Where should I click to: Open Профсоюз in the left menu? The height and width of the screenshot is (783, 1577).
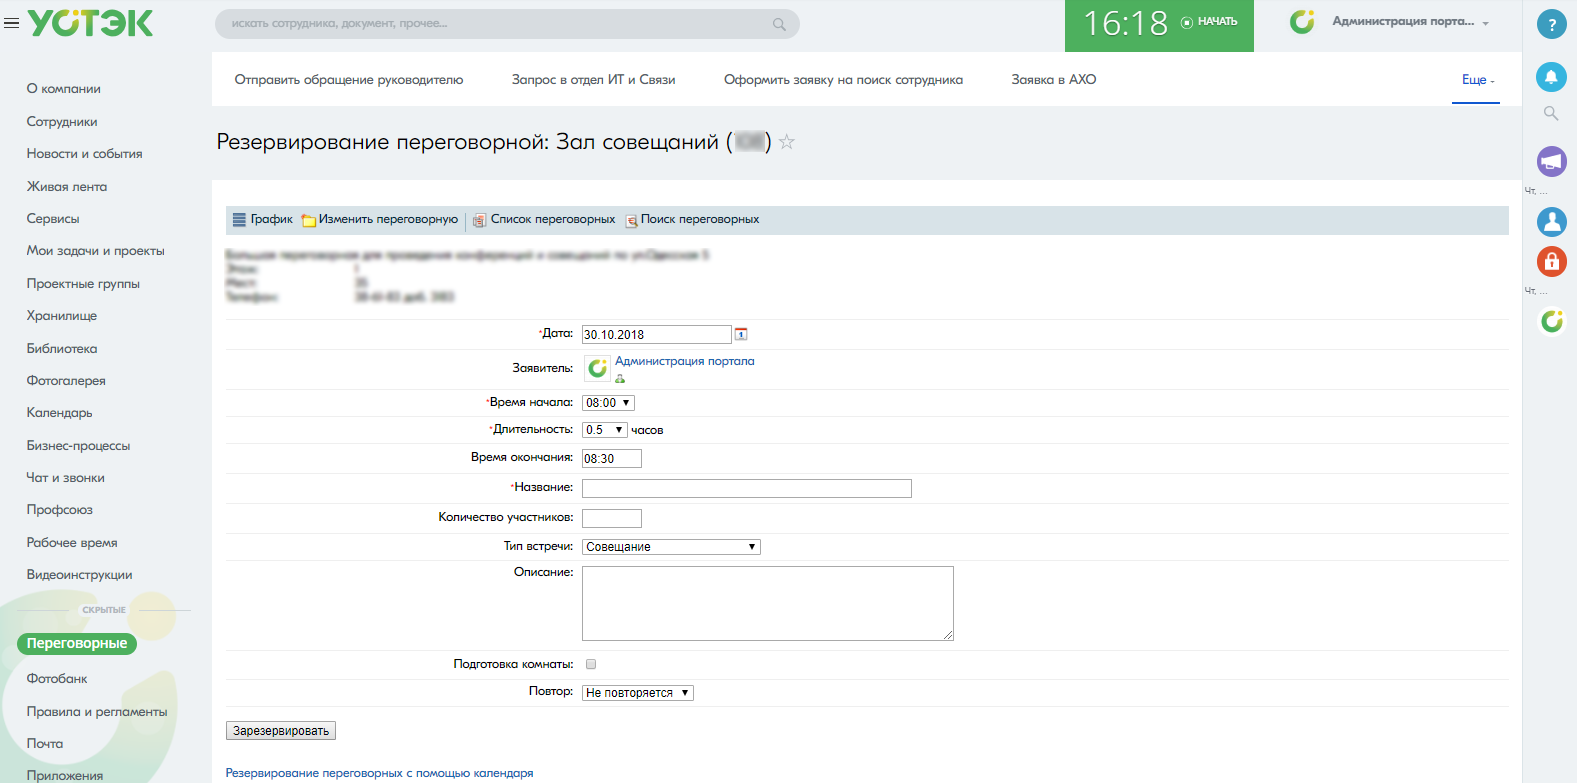point(60,510)
